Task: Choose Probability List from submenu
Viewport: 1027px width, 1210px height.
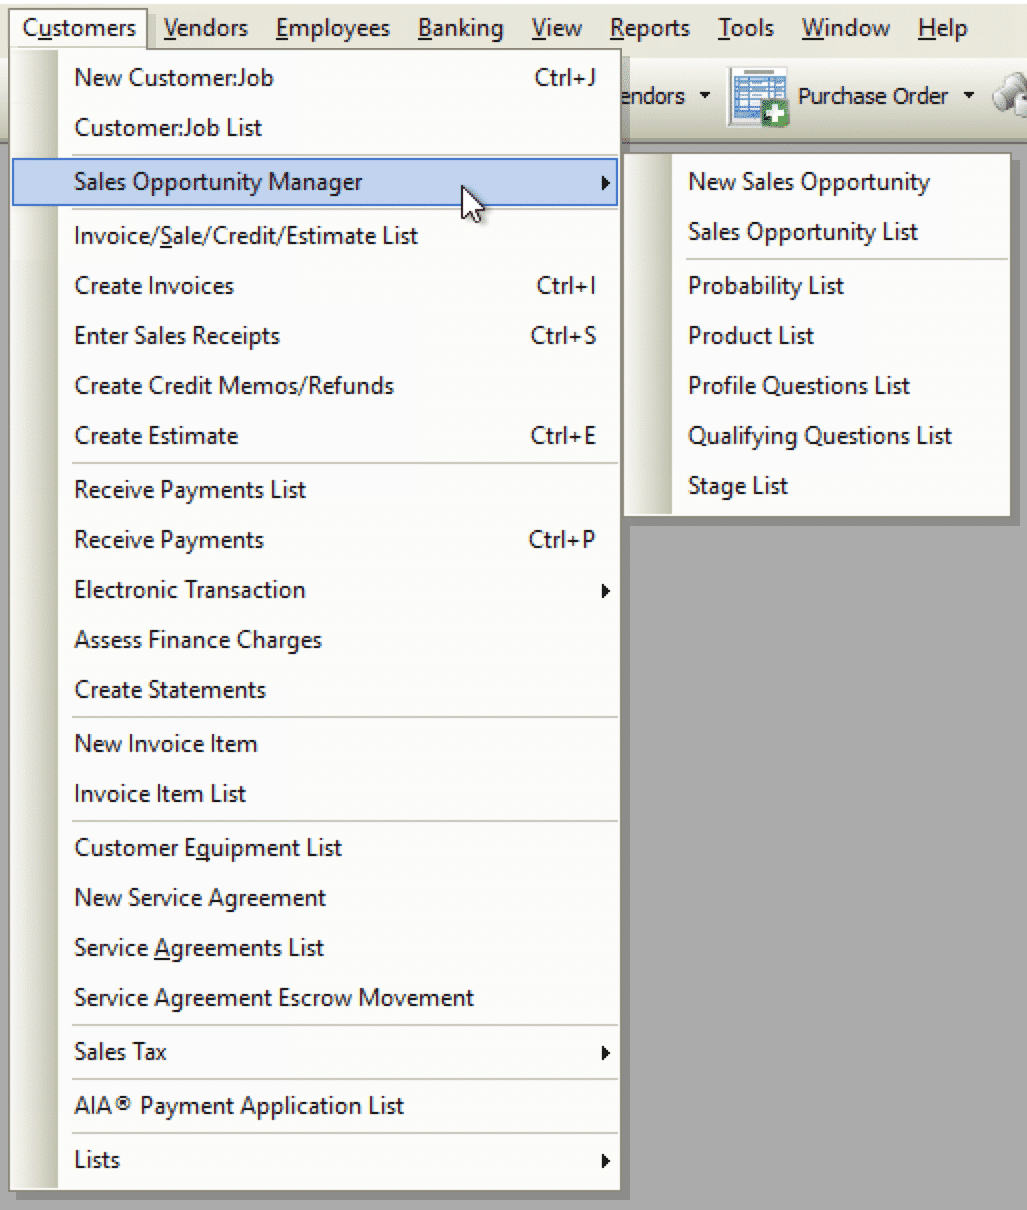Action: point(765,286)
